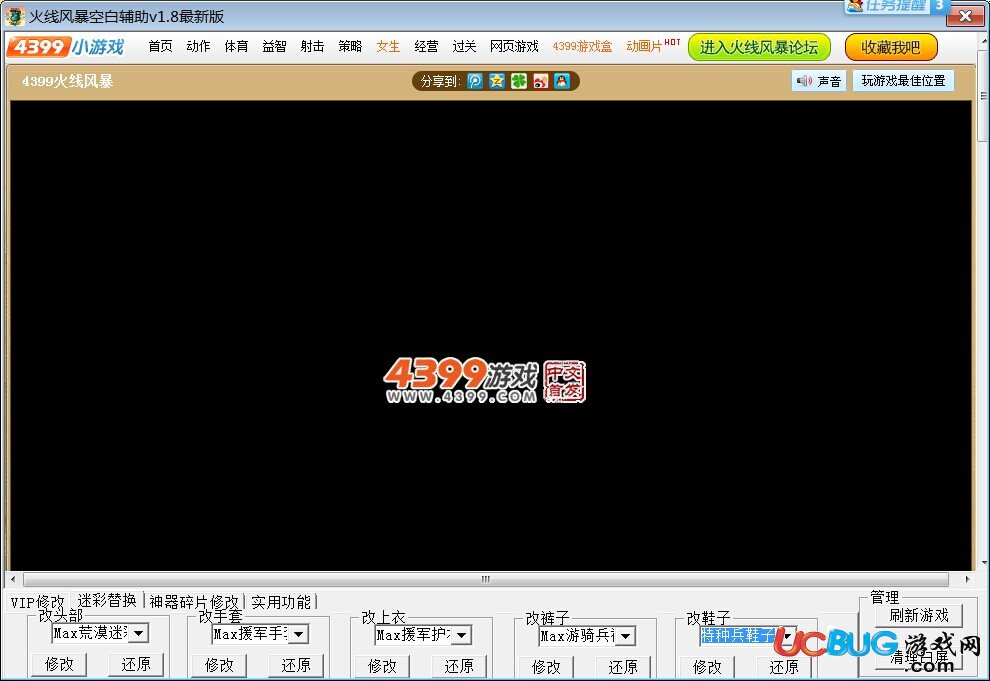
Task: Open the 网页游戏 link
Action: click(x=514, y=46)
